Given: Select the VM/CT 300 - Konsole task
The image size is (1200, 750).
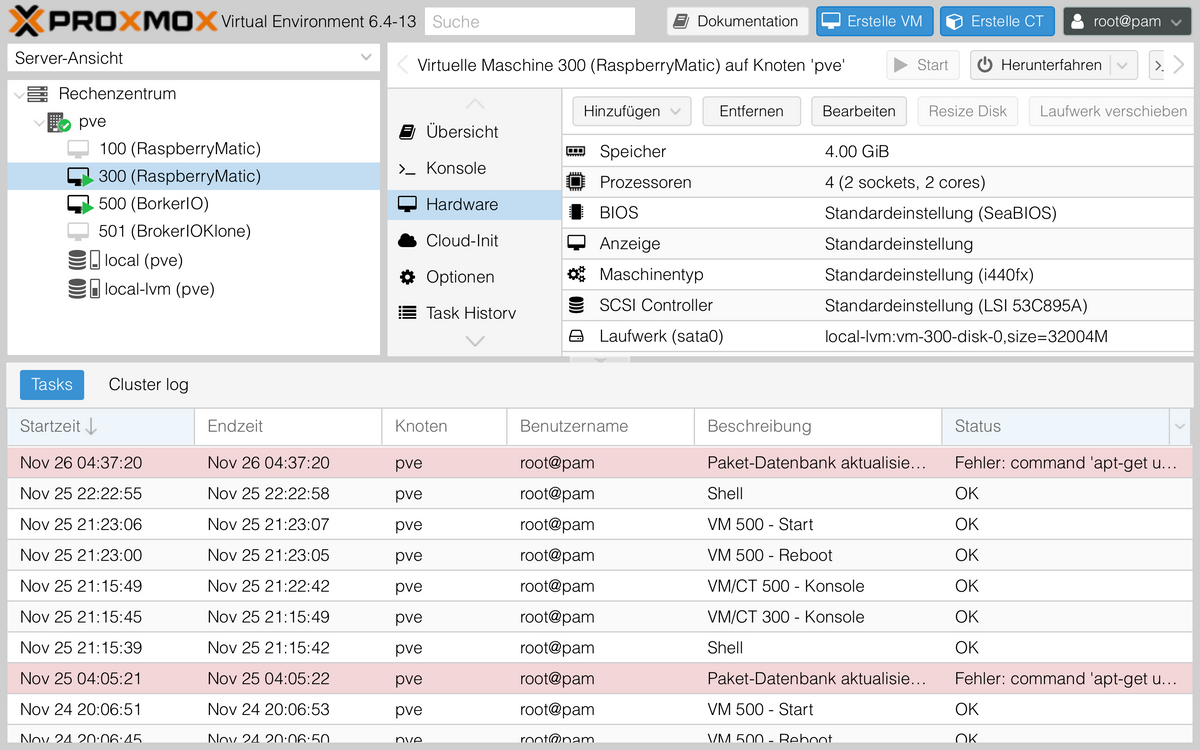Looking at the screenshot, I should click(600, 617).
